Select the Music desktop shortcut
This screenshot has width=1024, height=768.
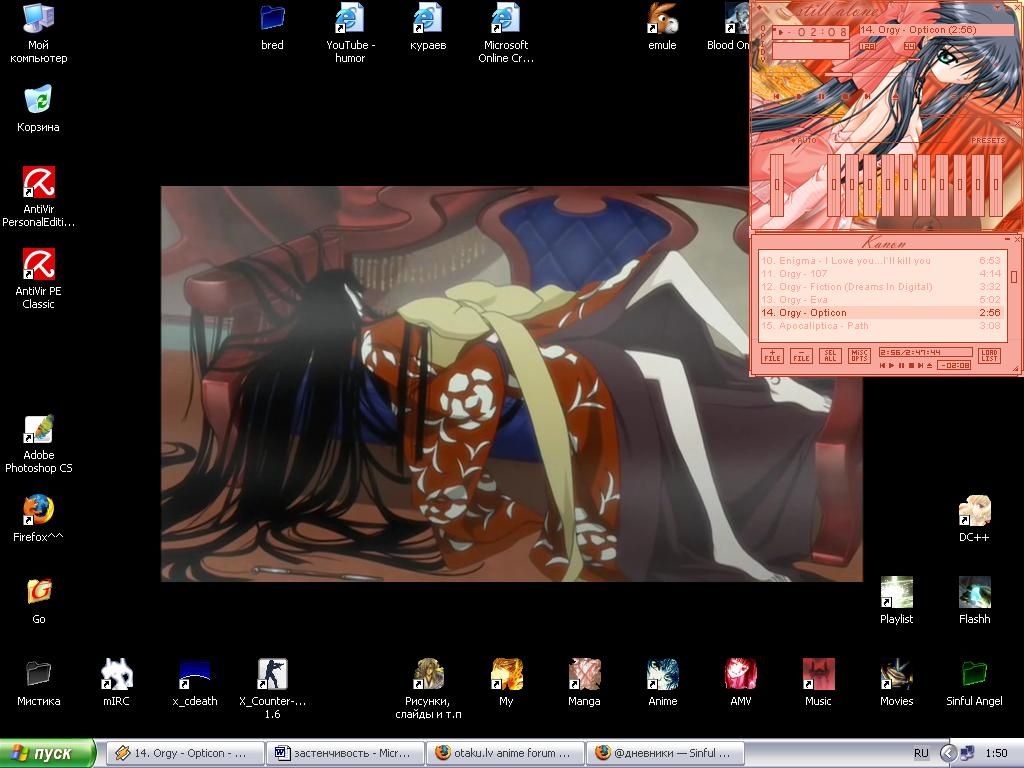(818, 683)
